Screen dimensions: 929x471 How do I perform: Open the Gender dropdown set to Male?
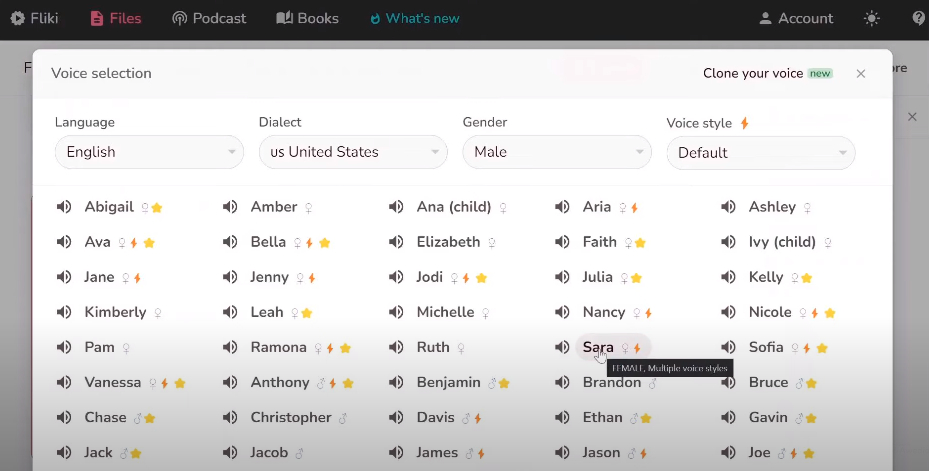[x=557, y=152]
